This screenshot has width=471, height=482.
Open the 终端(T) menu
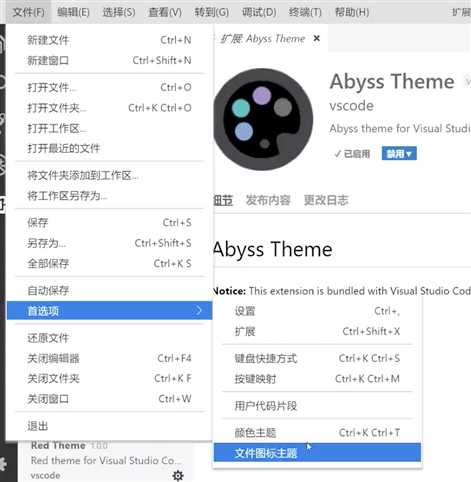[305, 12]
